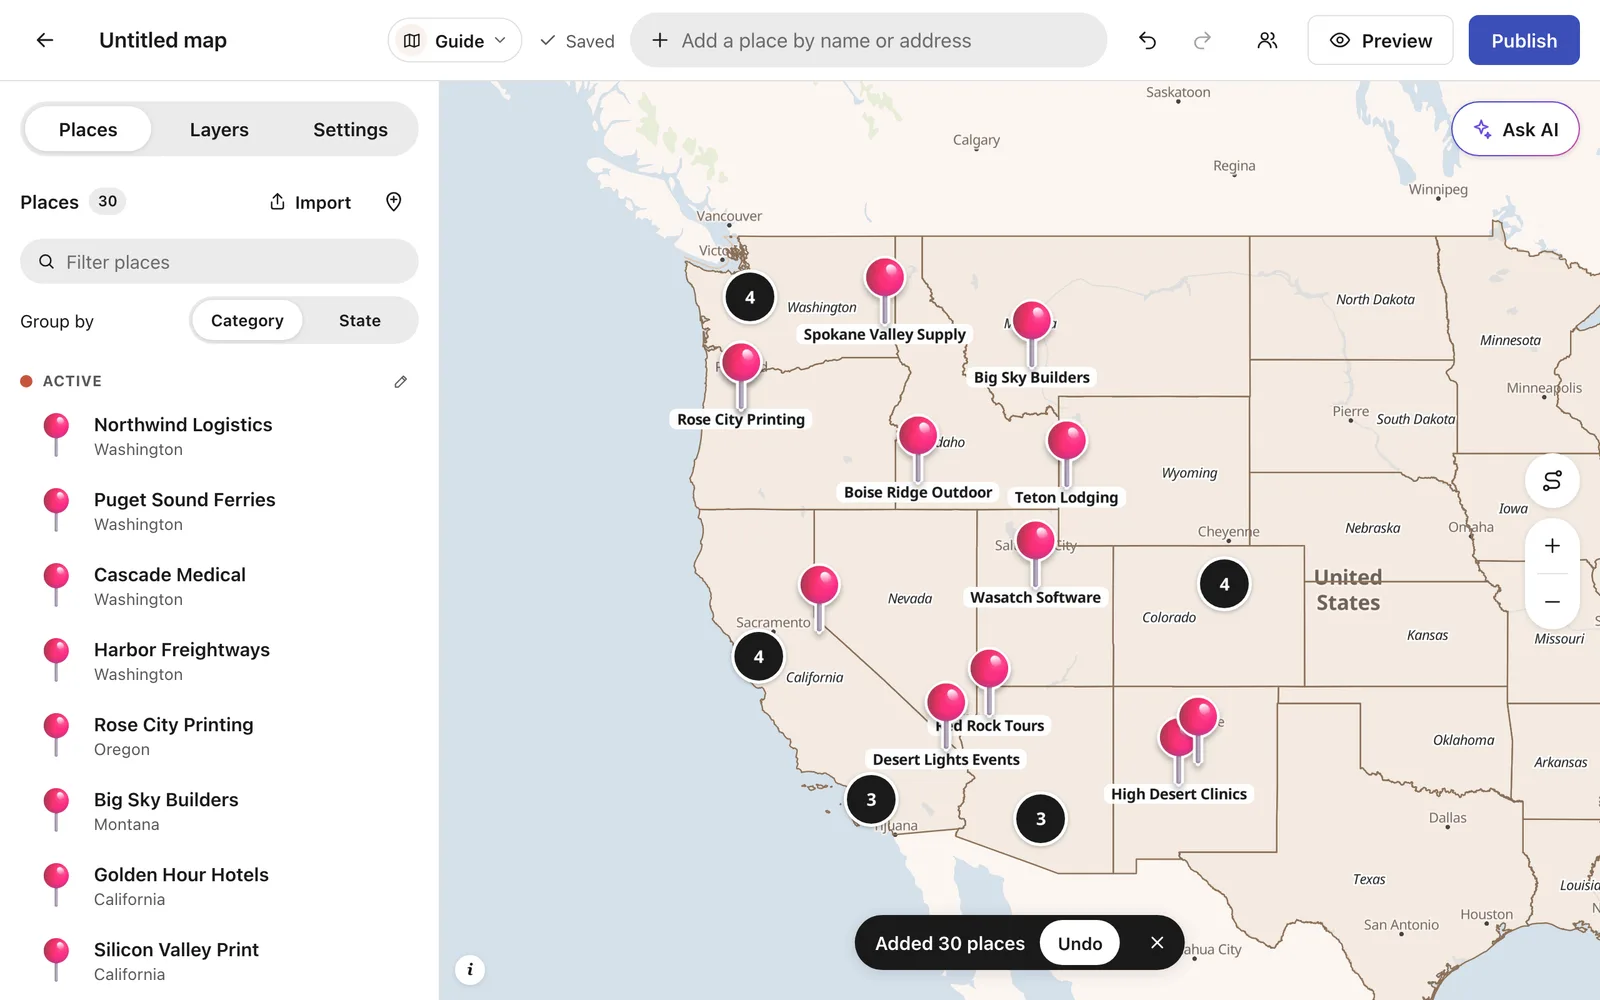Image resolution: width=1600 pixels, height=1000 pixels.
Task: Click the drop pin icon beside Import
Action: (394, 202)
